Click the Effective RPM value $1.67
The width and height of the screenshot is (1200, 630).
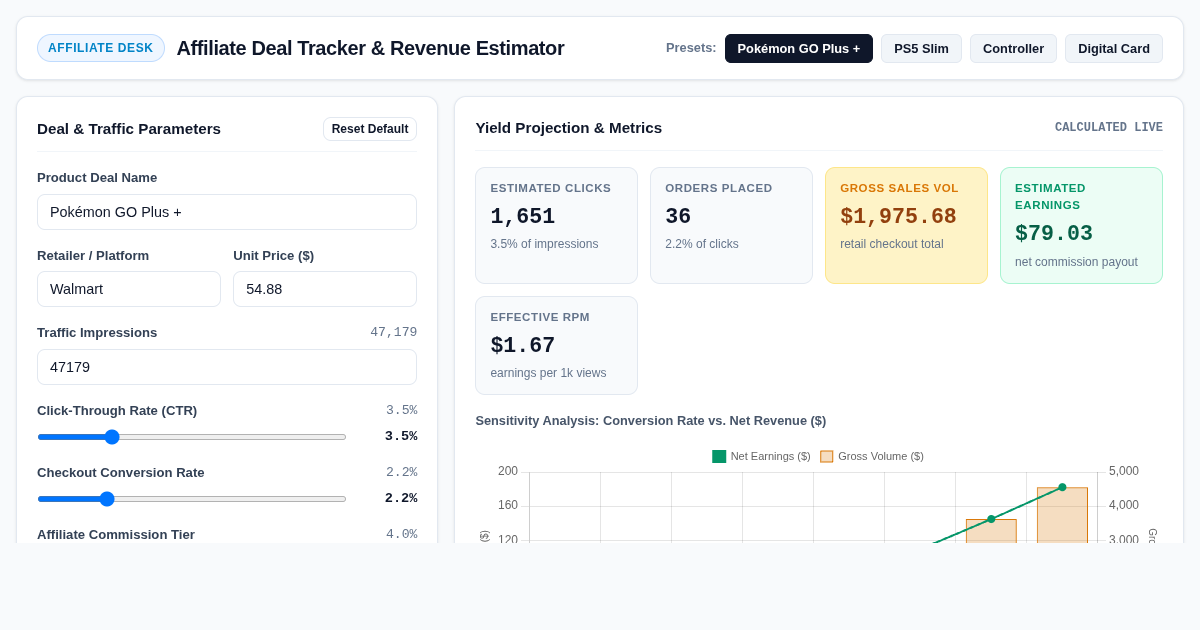click(523, 346)
